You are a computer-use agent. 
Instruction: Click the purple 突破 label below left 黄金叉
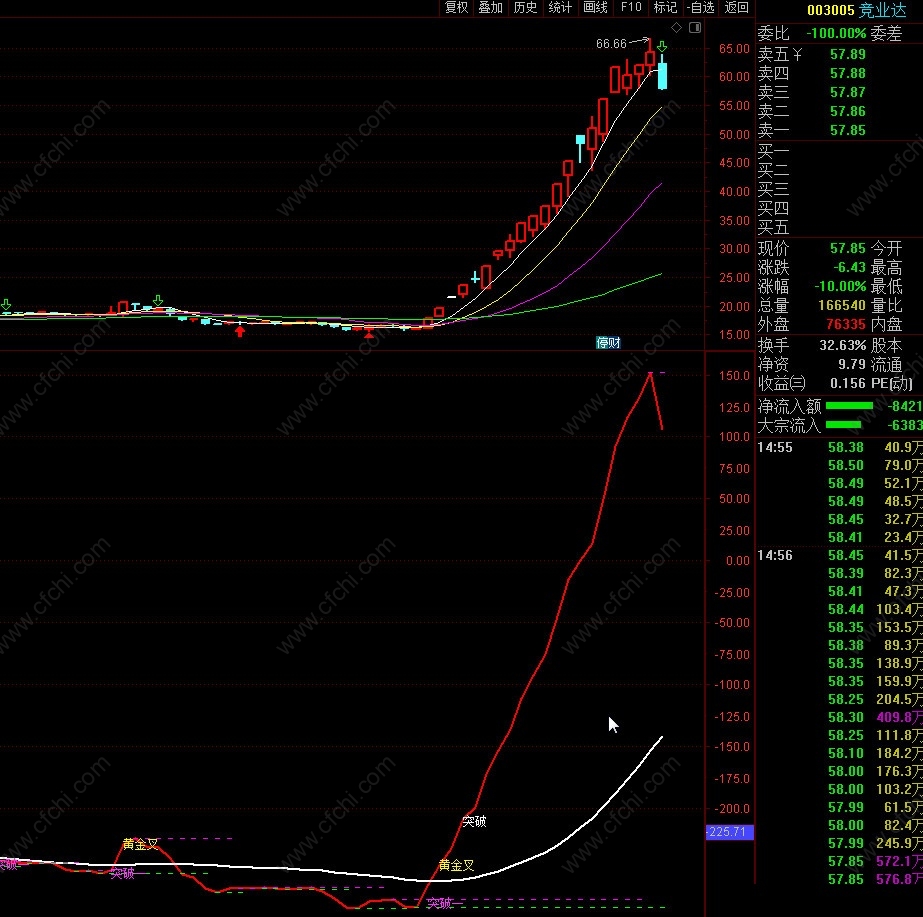[x=122, y=873]
